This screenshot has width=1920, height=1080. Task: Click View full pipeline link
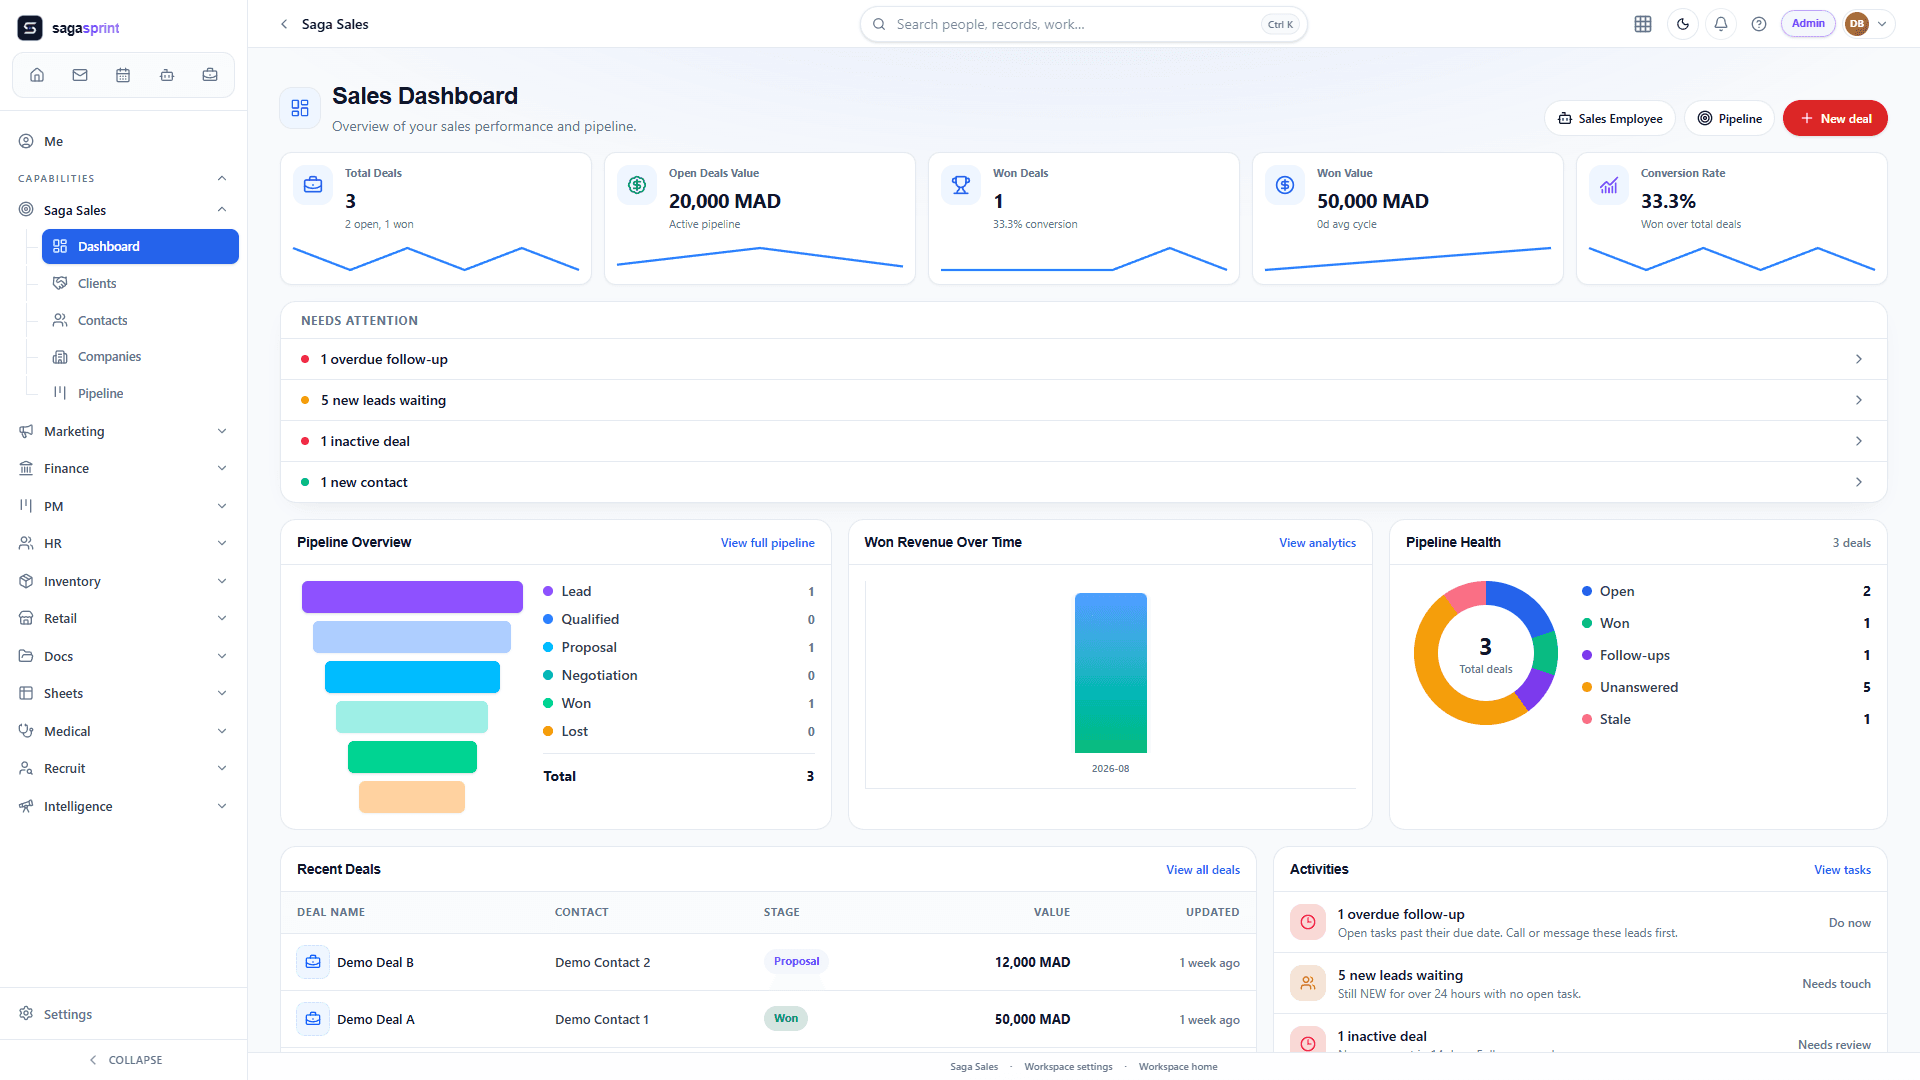click(x=768, y=543)
